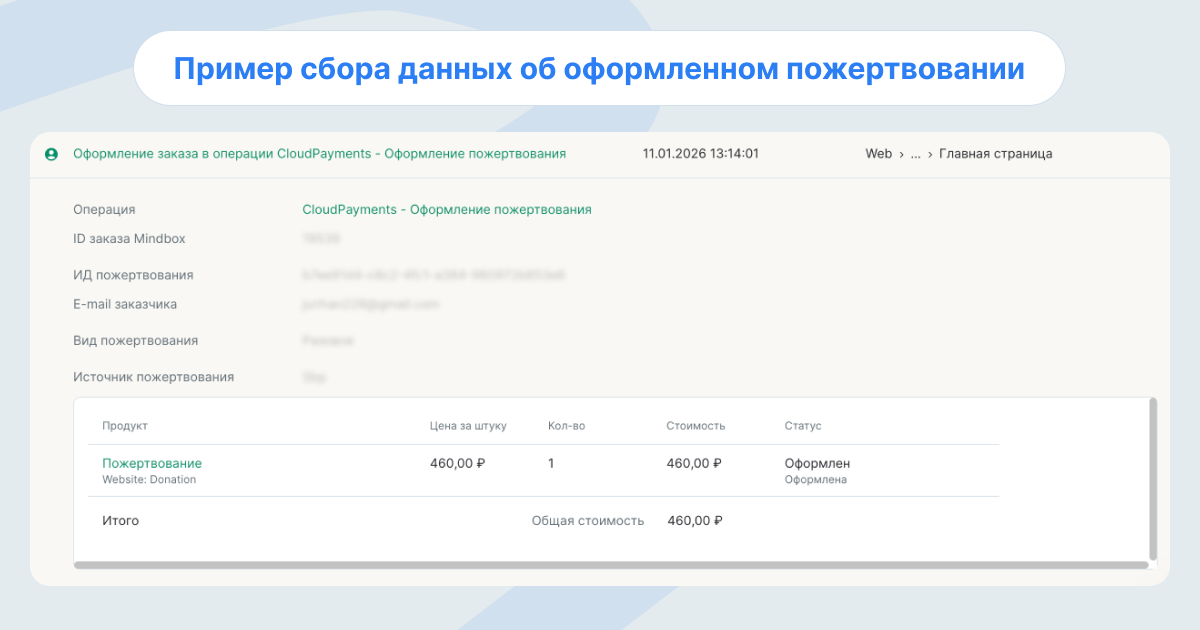
Task: Click the event timestamp 11.01.2026 13:14:01
Action: (x=700, y=154)
